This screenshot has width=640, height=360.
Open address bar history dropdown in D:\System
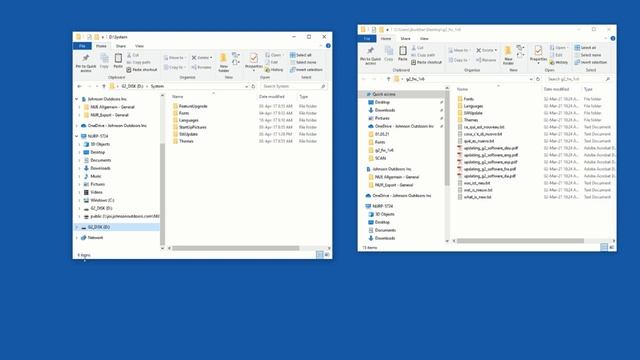pyautogui.click(x=247, y=87)
